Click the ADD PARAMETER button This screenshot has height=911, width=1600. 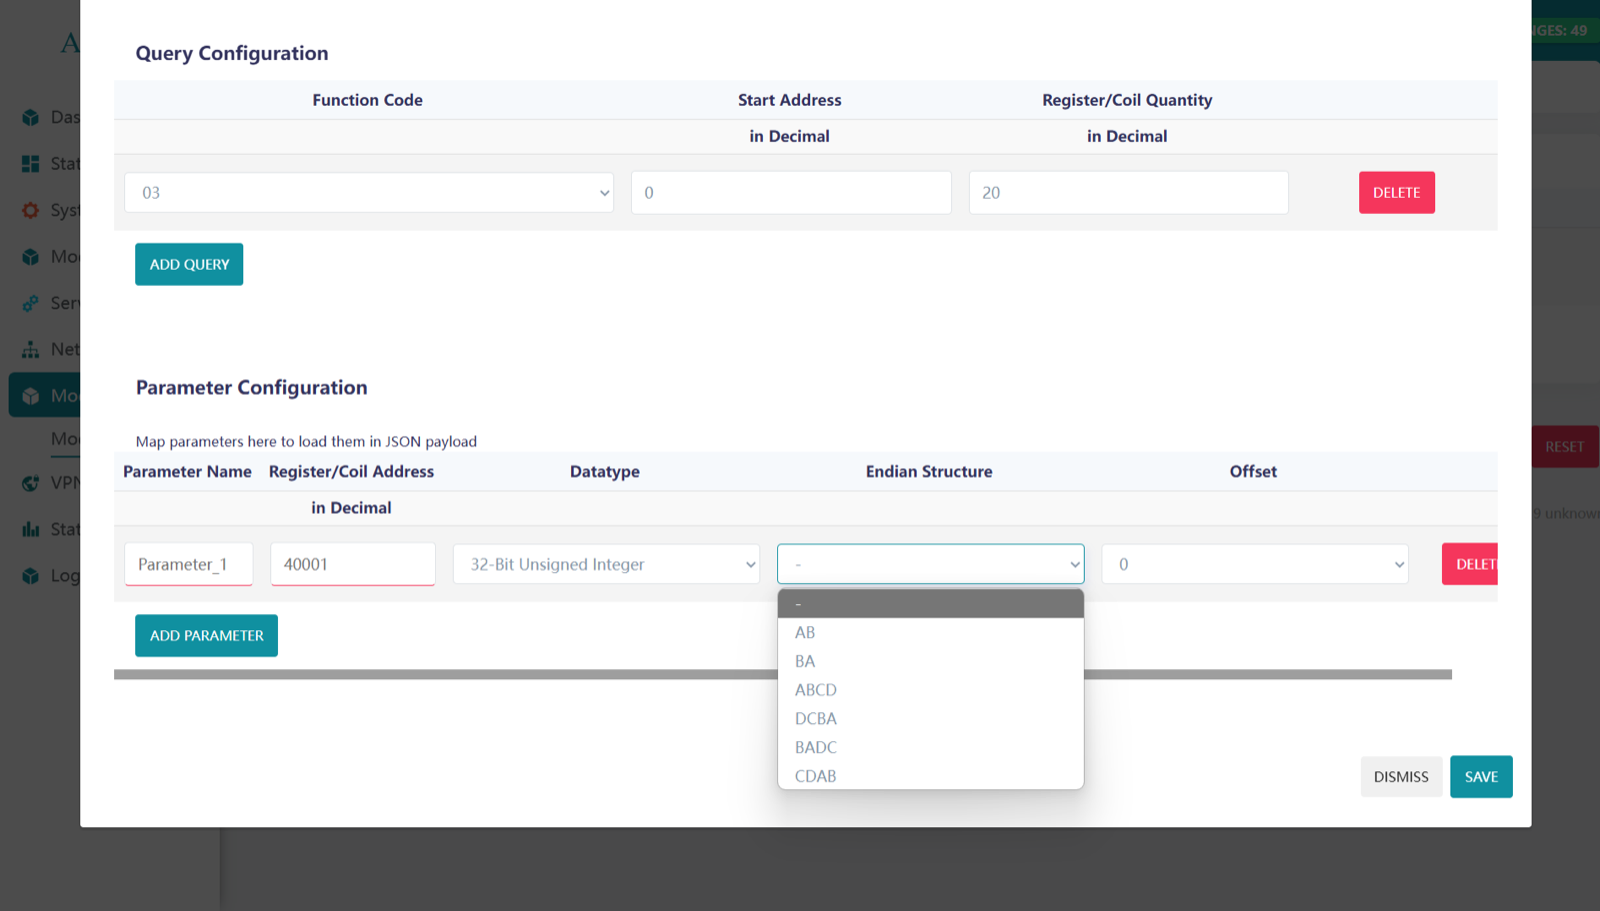206,635
